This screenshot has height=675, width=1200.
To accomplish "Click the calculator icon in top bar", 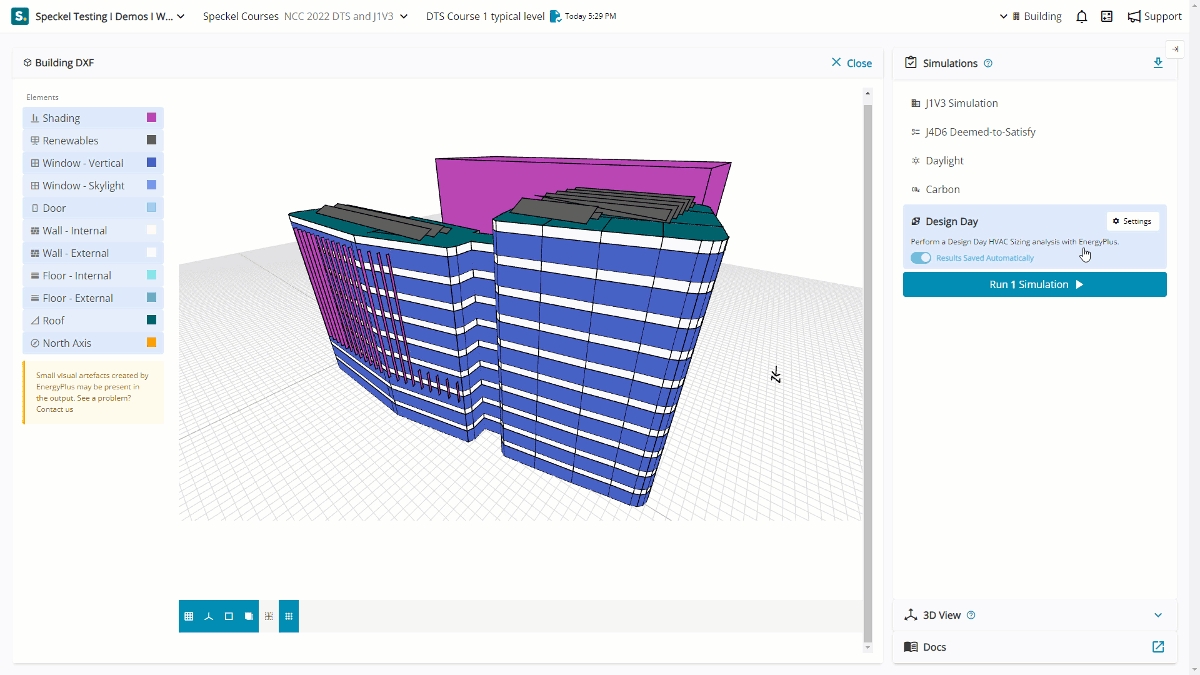I will (x=1107, y=17).
